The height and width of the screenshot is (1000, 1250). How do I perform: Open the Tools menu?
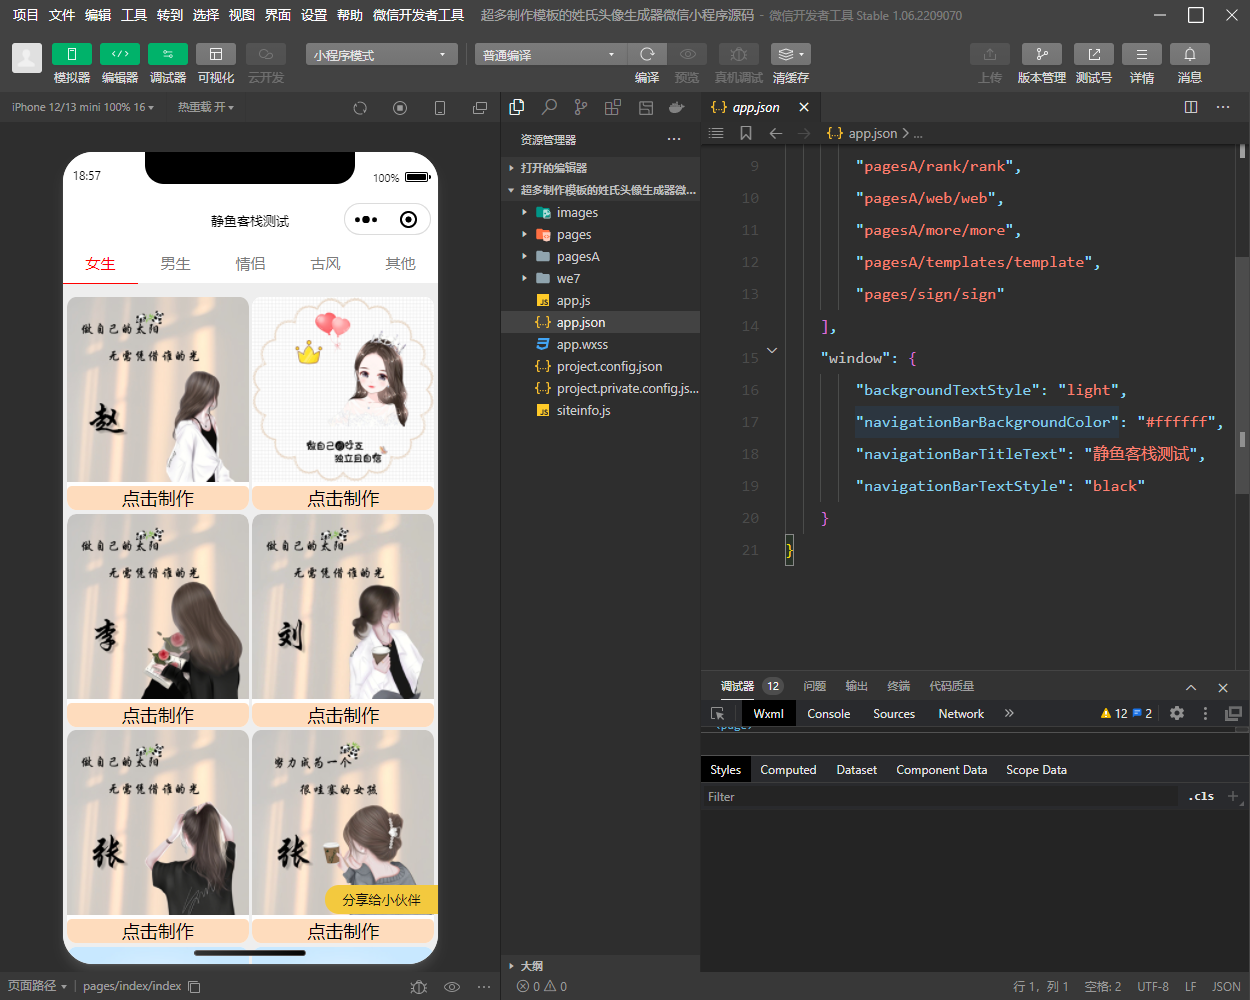pyautogui.click(x=134, y=15)
